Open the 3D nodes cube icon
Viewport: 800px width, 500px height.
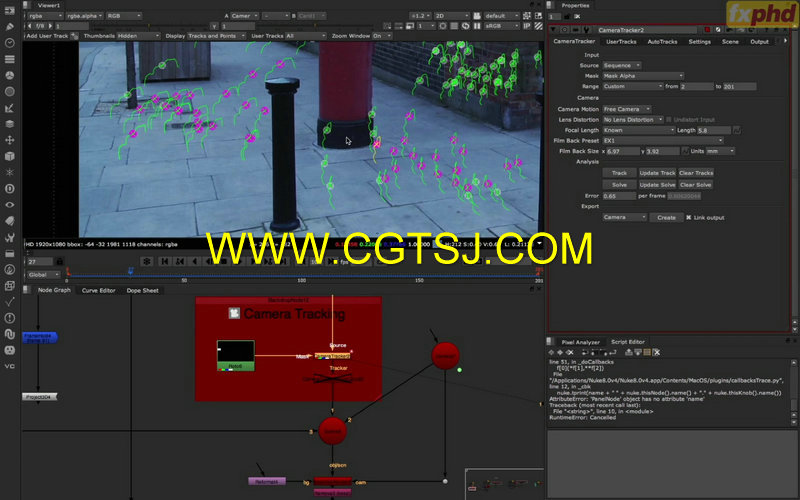[9, 156]
